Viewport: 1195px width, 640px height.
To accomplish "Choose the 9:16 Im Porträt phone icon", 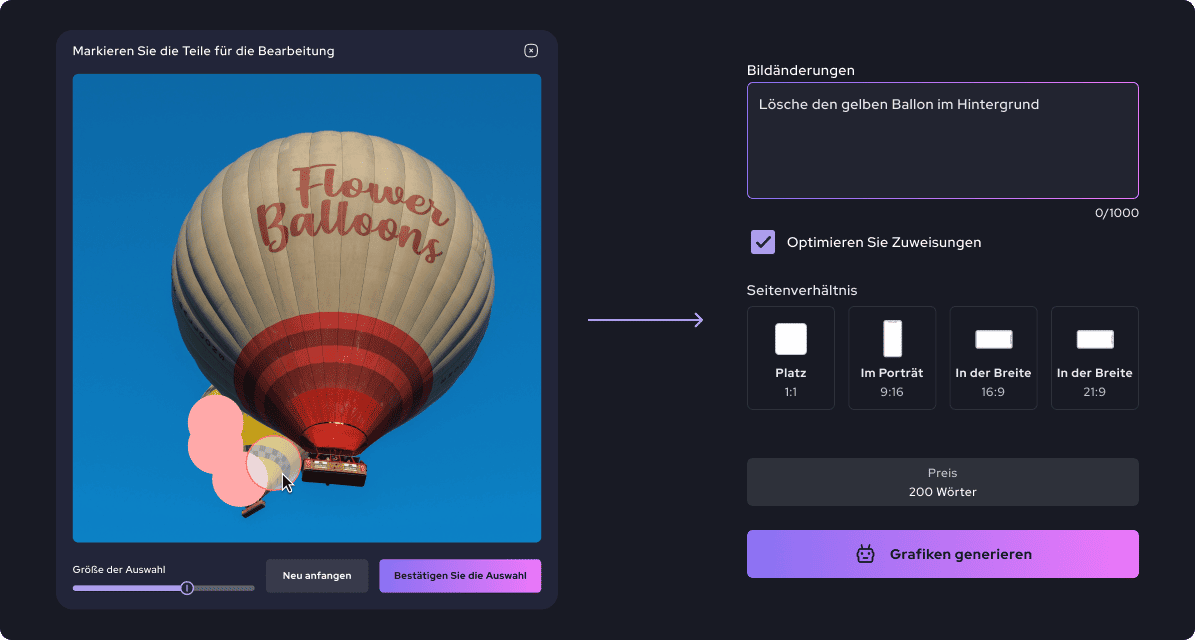I will [892, 339].
